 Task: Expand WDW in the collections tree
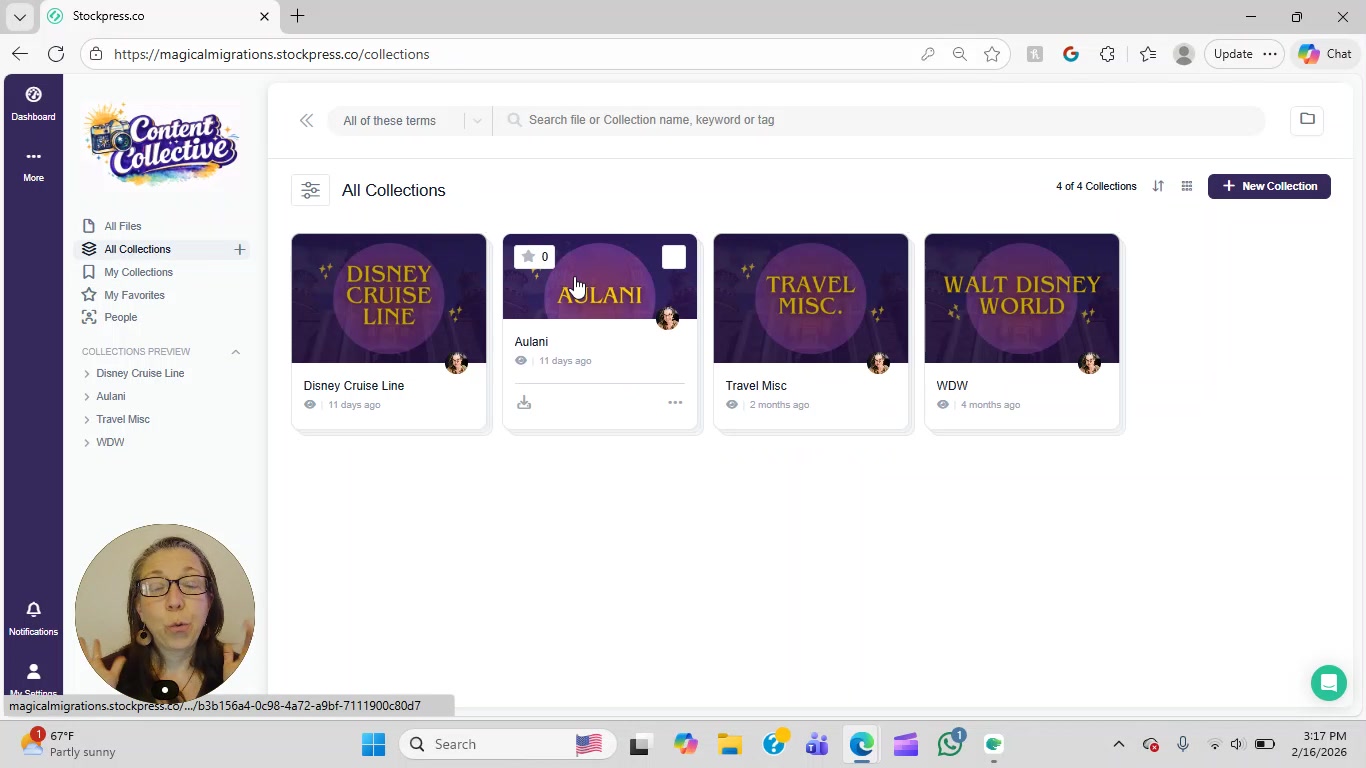pyautogui.click(x=87, y=443)
